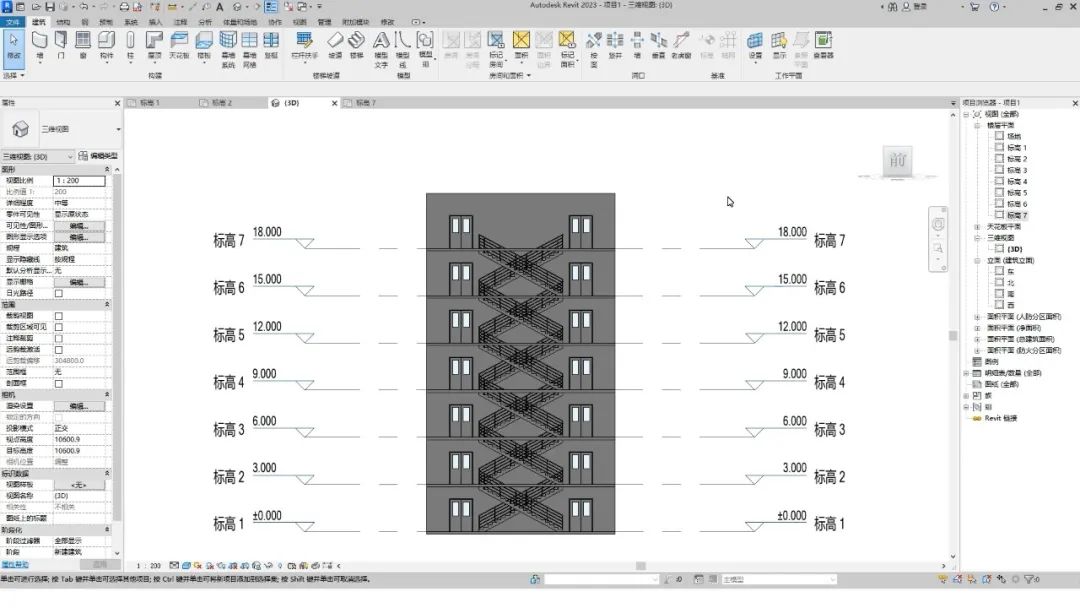Select the 墙 (Wall) tool in ribbon
1080x608 pixels.
click(x=39, y=45)
